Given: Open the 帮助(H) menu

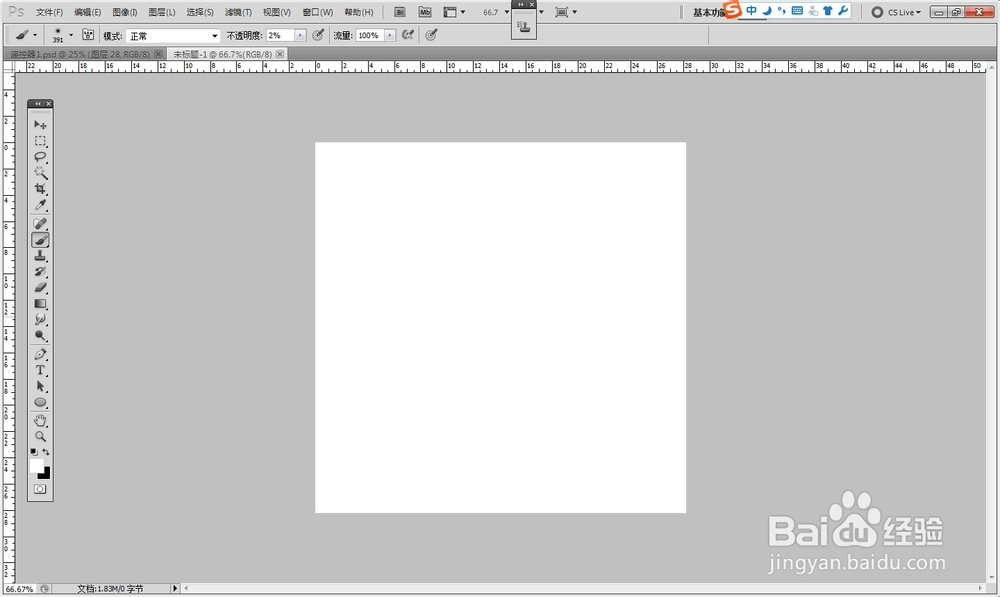Looking at the screenshot, I should pos(358,12).
